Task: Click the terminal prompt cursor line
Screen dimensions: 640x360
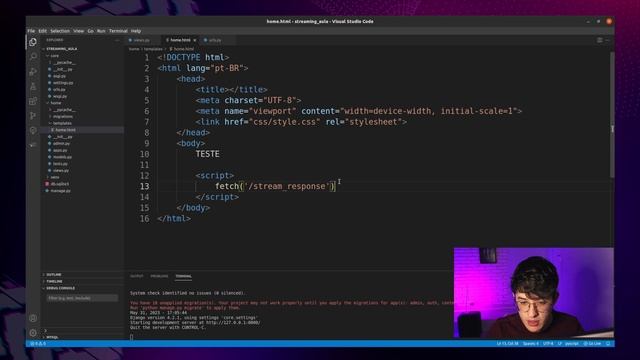Action: click(x=131, y=337)
